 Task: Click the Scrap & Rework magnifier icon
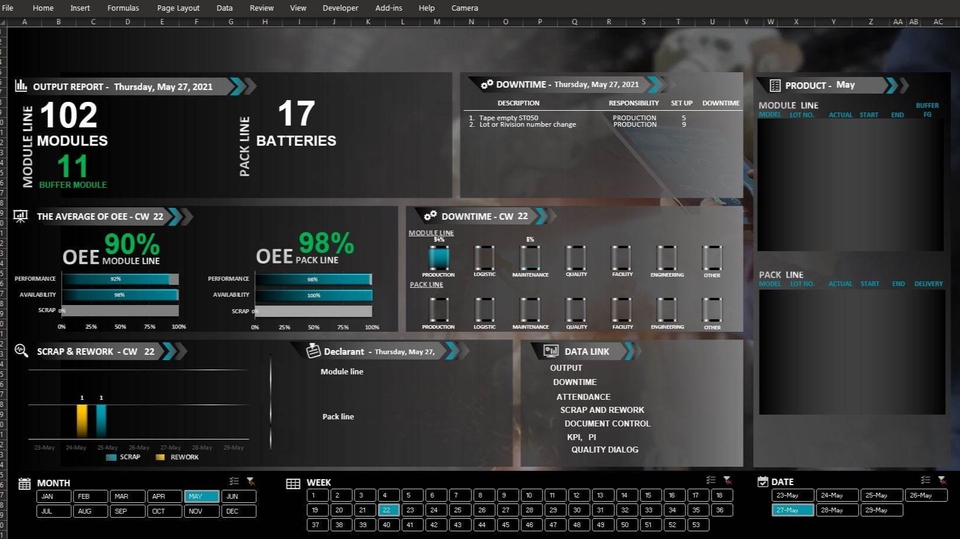21,351
